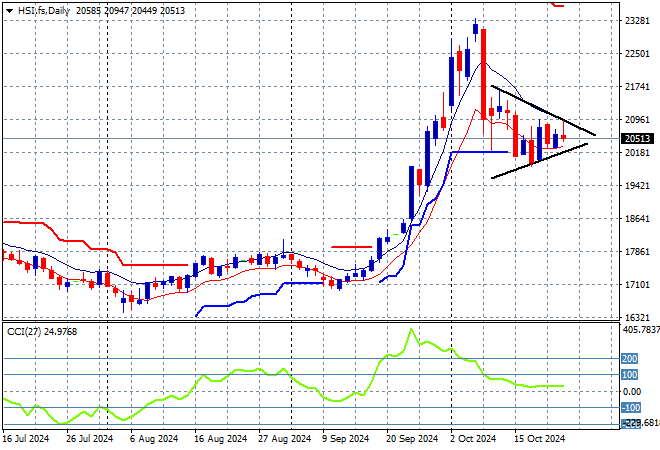Image resolution: width=660 pixels, height=450 pixels.
Task: Select the blue horizontal support line near 20181
Action: 479,152
